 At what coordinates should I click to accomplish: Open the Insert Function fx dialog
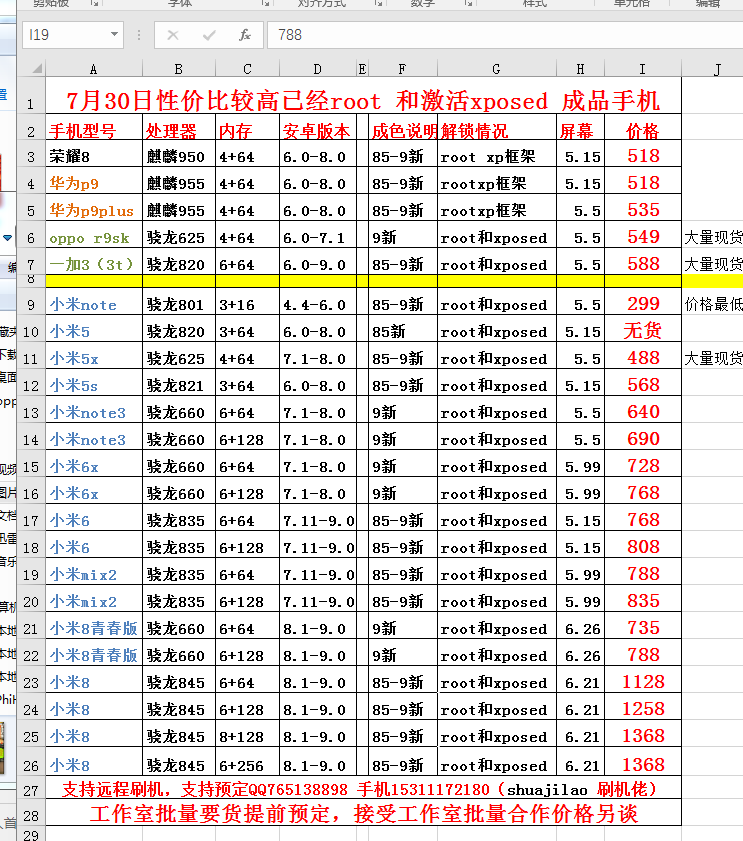pyautogui.click(x=245, y=35)
